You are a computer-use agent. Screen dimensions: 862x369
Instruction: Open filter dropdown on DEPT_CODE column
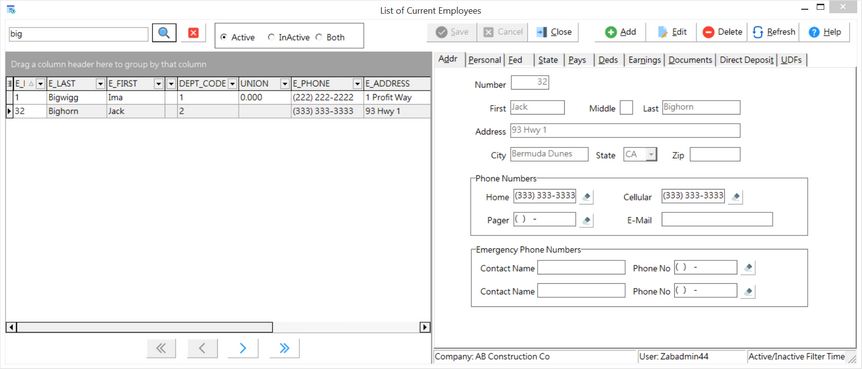tap(232, 84)
